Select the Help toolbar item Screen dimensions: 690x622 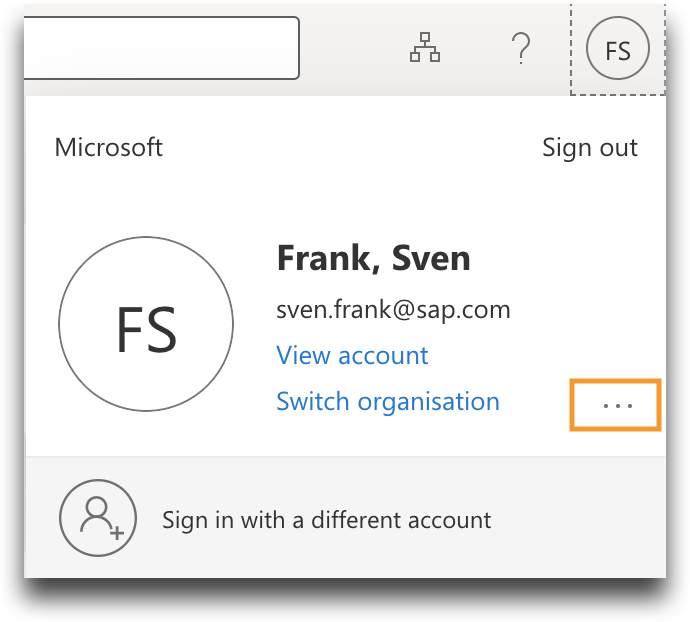[x=520, y=48]
